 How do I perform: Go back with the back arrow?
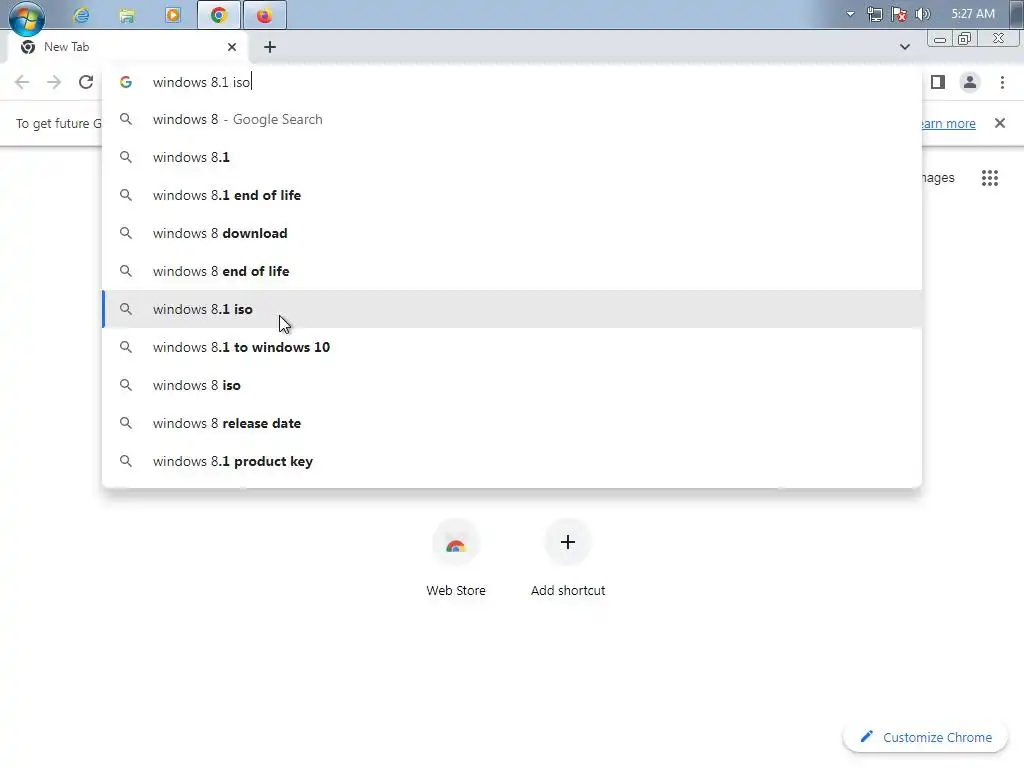click(x=22, y=82)
